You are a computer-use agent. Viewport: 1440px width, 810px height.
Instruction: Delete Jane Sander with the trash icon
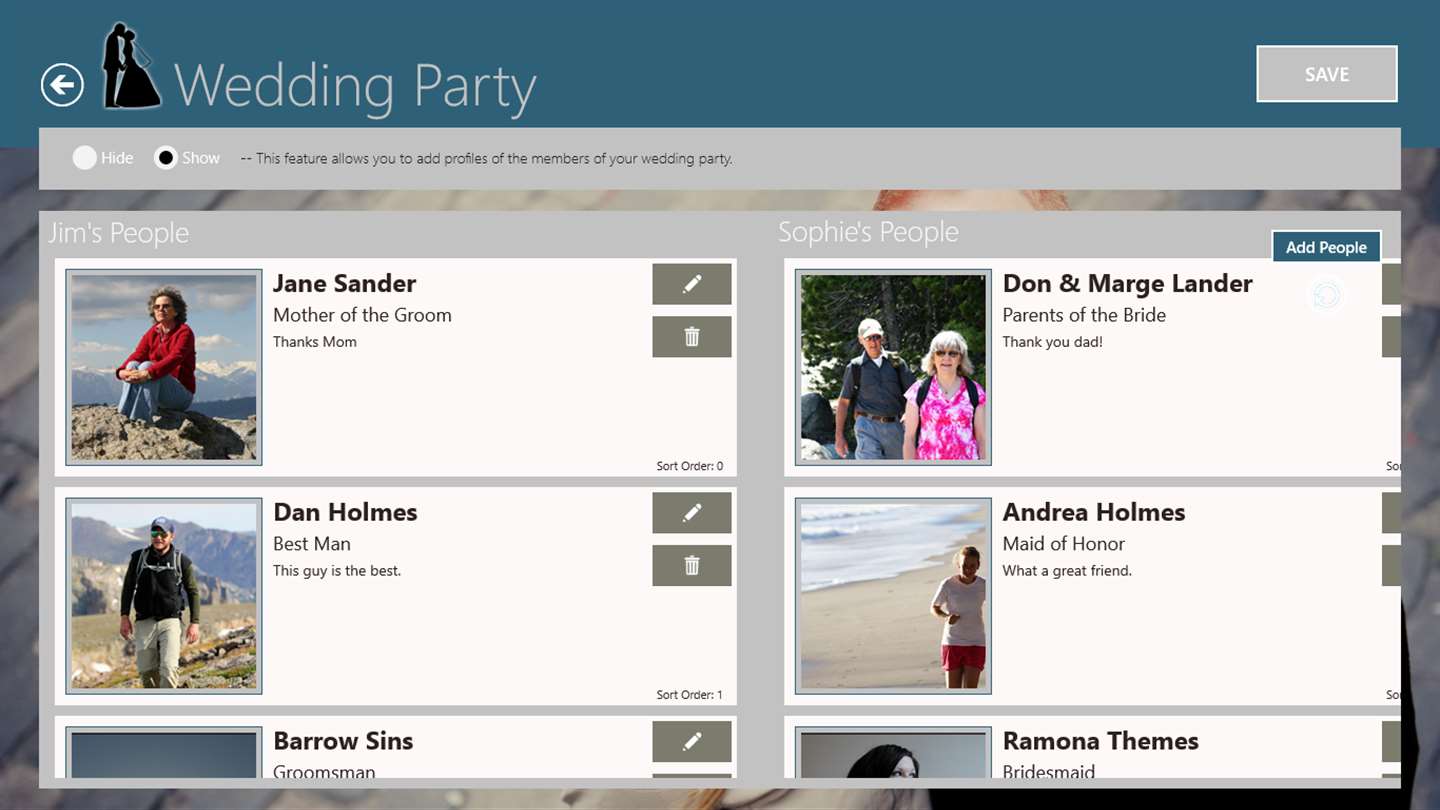point(692,337)
